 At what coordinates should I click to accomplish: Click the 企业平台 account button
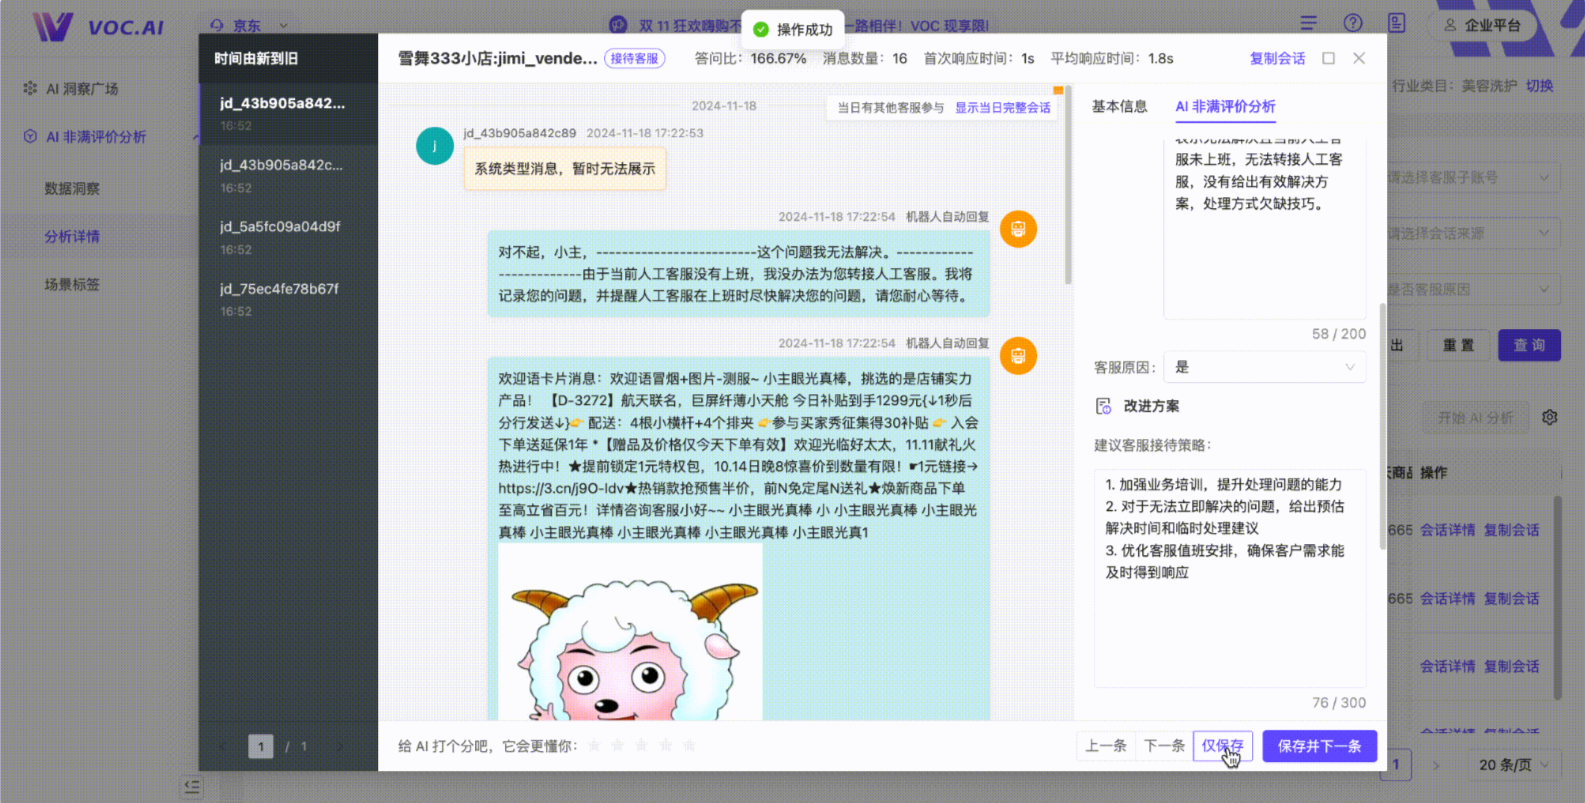pyautogui.click(x=1484, y=25)
